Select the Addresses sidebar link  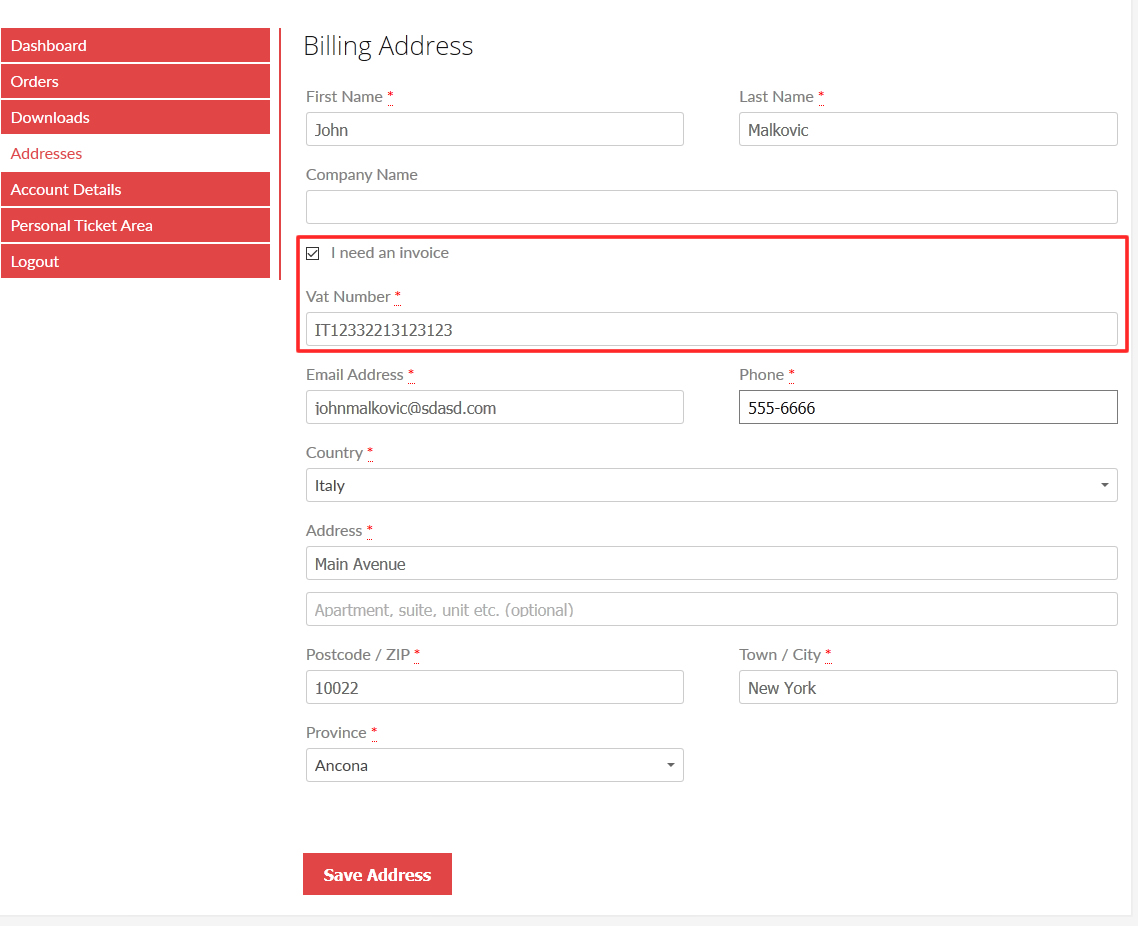[x=46, y=154]
